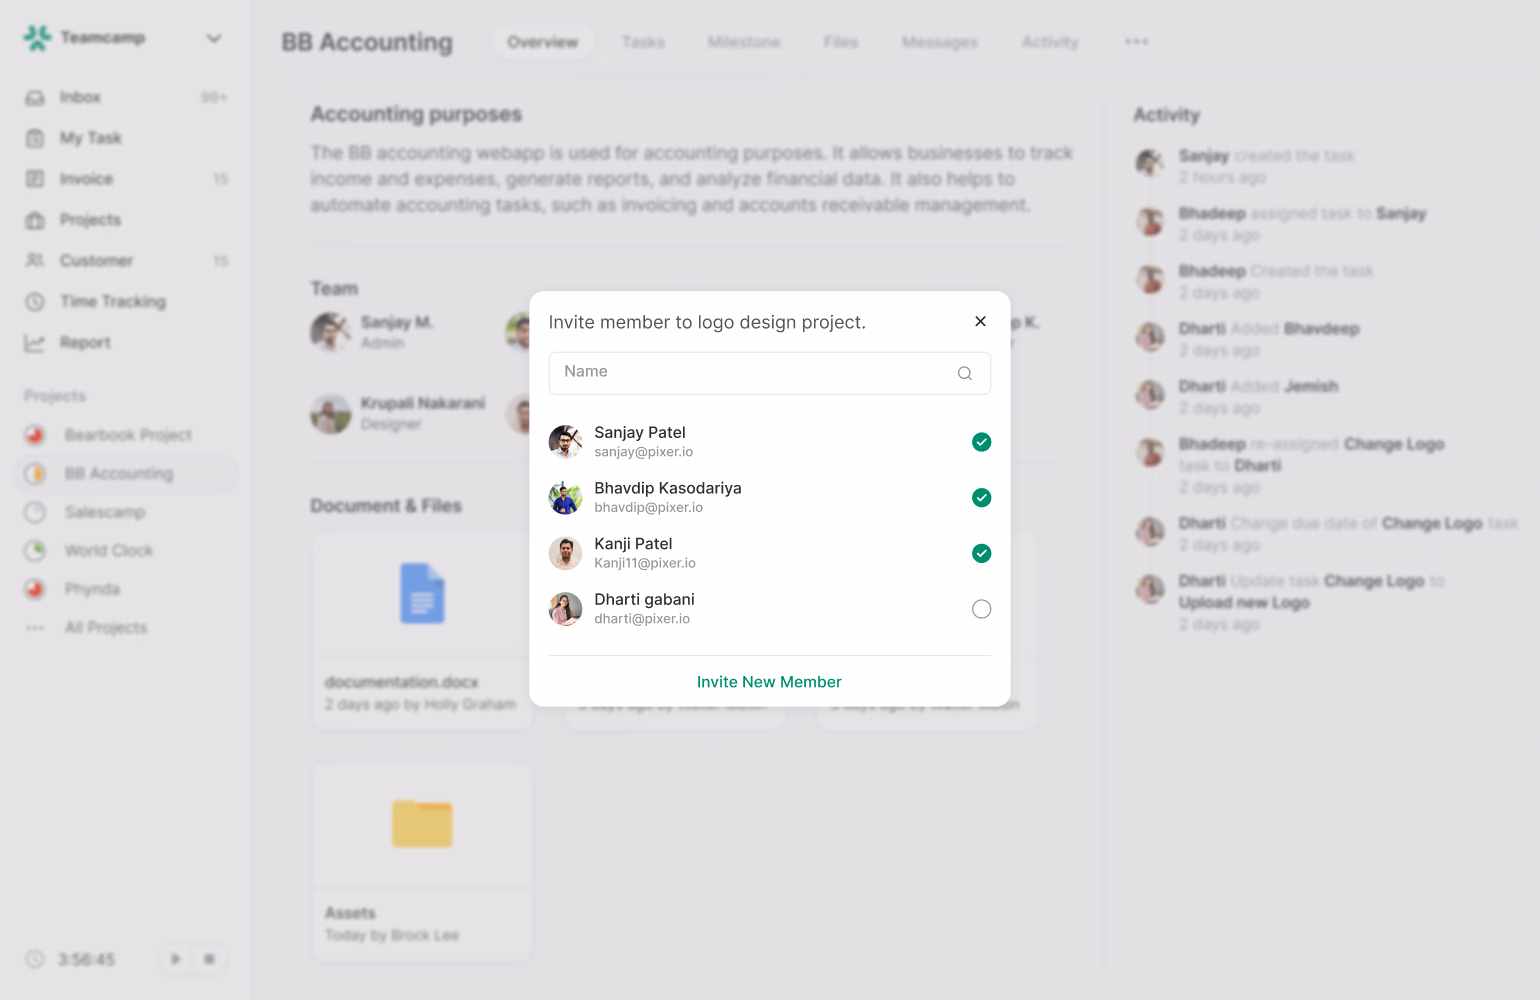Open the more options ellipsis menu
The image size is (1540, 1000).
[1136, 42]
